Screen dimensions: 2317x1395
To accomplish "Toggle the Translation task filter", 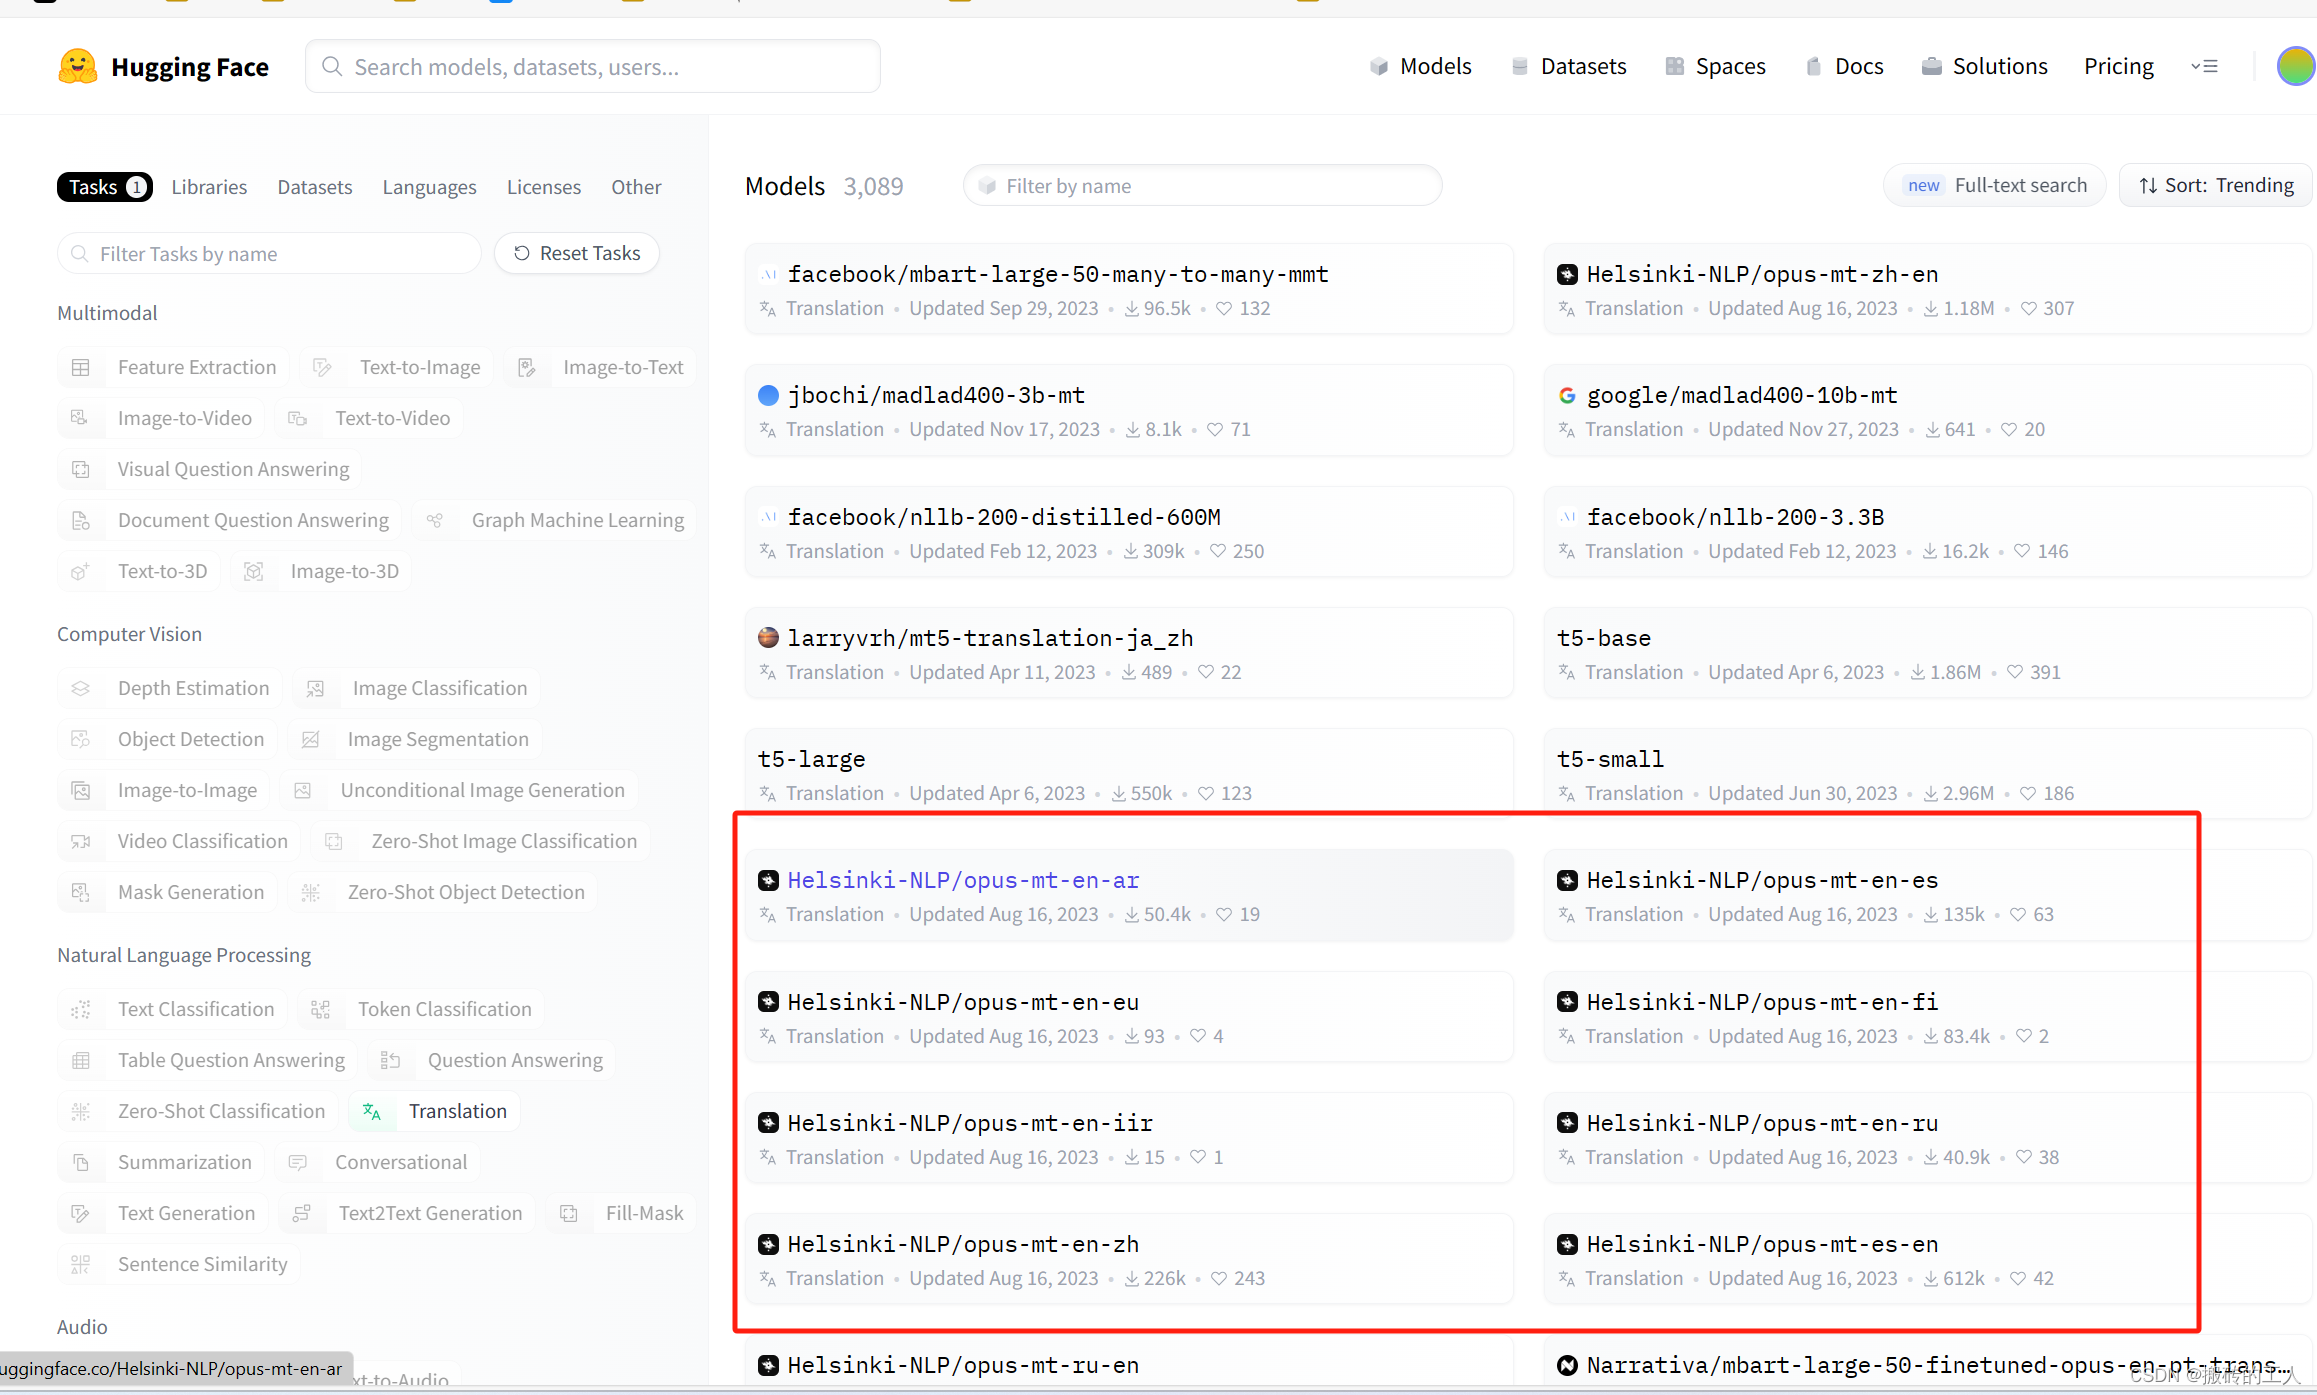I will tap(434, 1112).
